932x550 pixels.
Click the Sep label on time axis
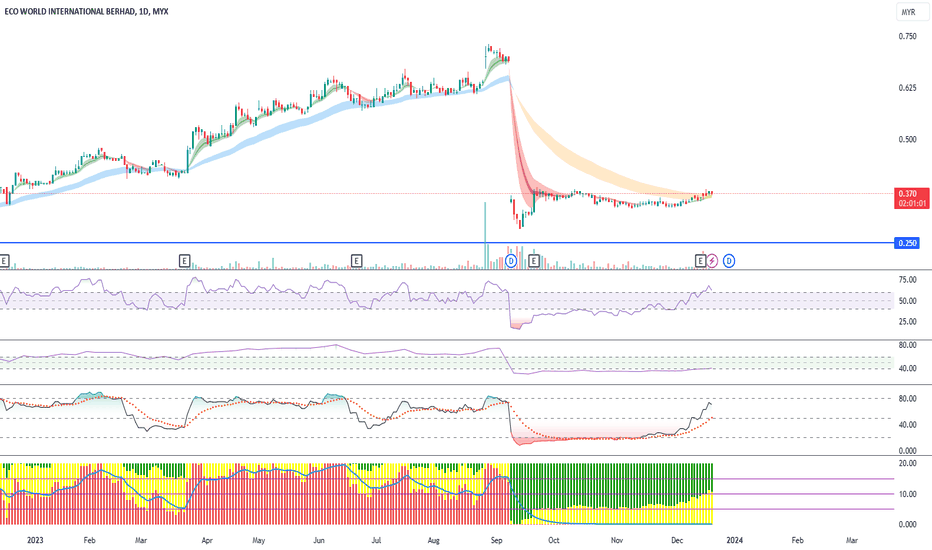pyautogui.click(x=496, y=540)
